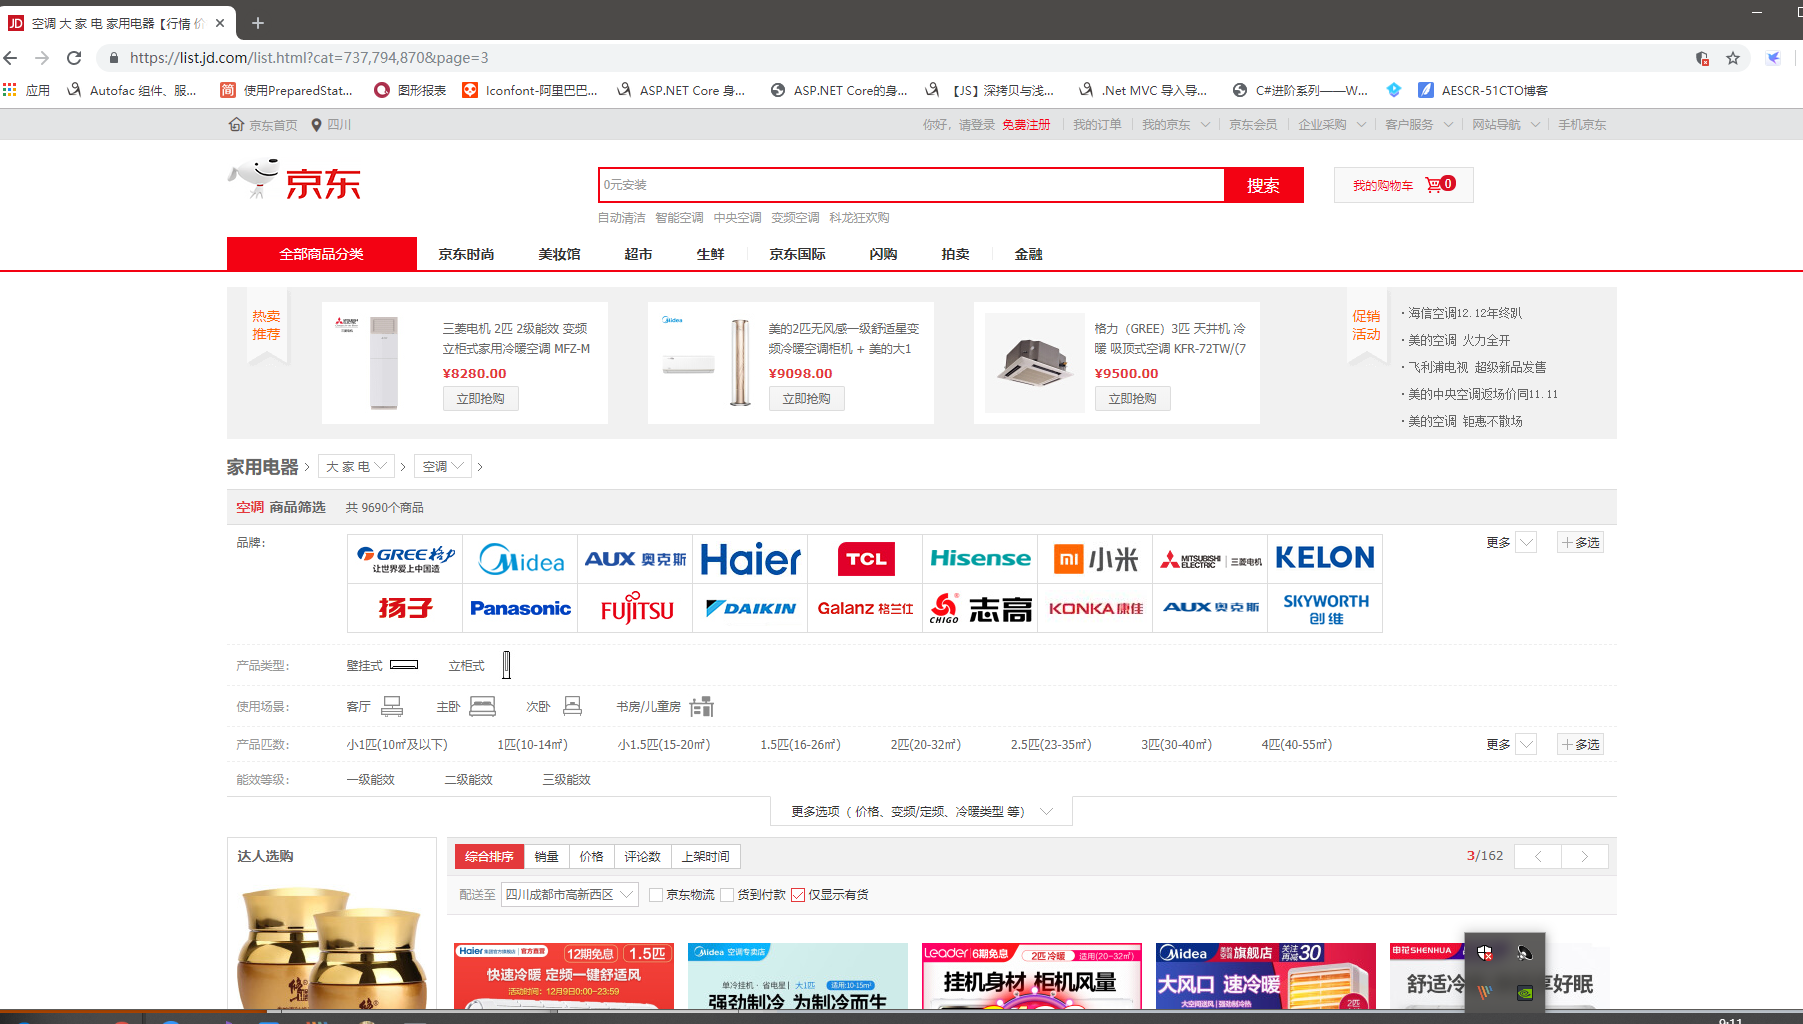This screenshot has height=1024, width=1803.
Task: Select the Haier brand logo
Action: (750, 559)
